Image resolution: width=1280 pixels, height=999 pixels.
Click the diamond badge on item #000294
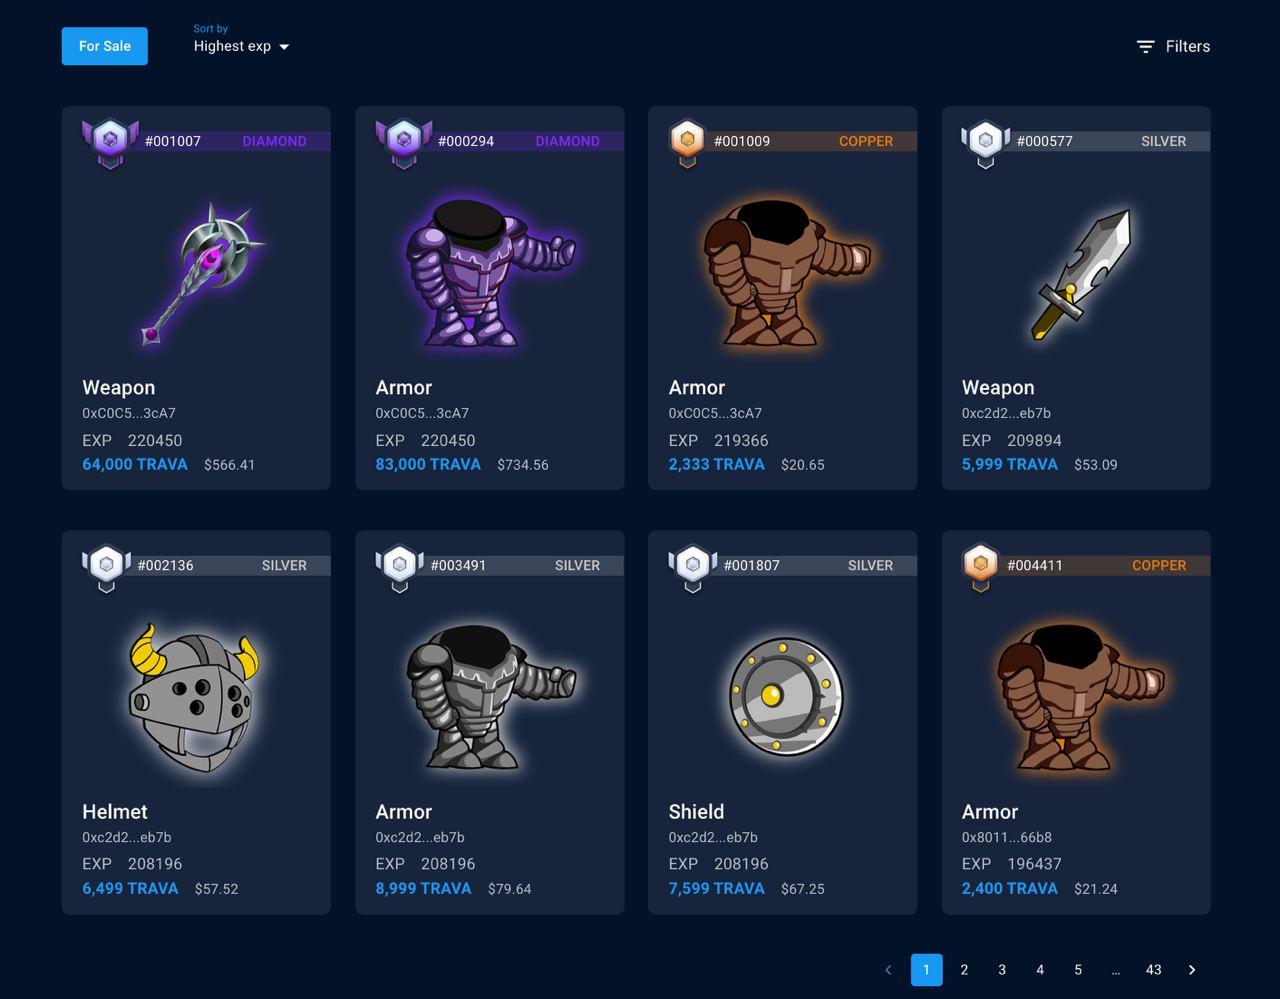[x=404, y=143]
